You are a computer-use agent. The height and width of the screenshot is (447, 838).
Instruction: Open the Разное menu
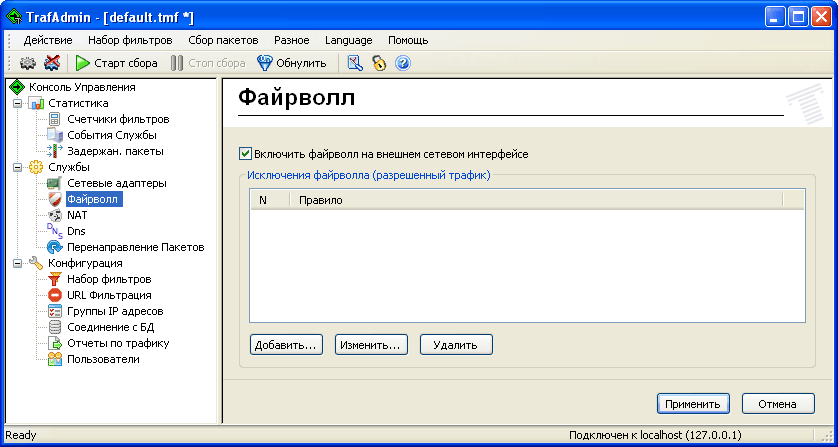[x=292, y=40]
